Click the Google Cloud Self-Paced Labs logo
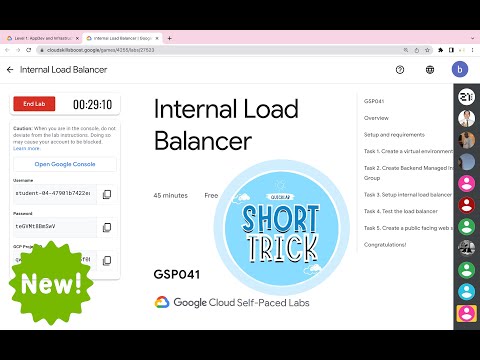This screenshot has width=480, height=360. 232,302
